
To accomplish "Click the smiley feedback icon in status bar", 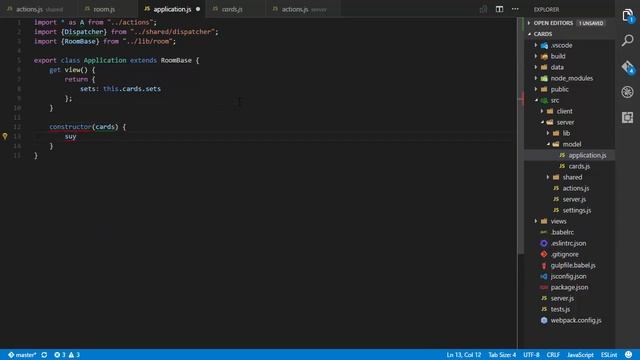I will (x=629, y=355).
